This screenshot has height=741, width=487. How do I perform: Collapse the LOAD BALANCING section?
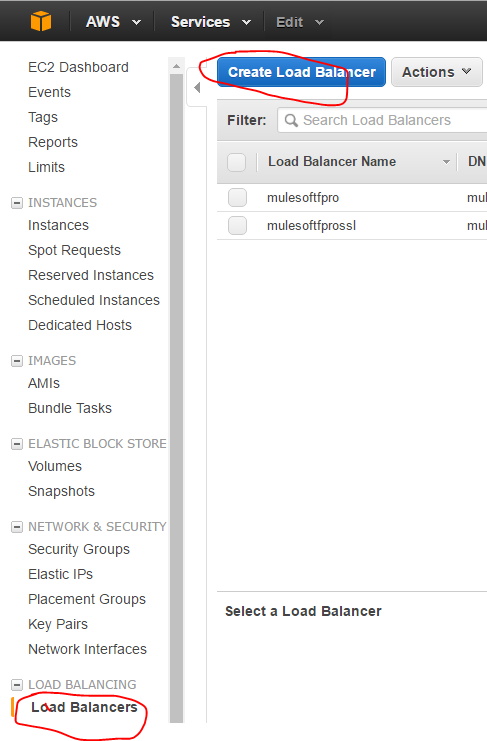pyautogui.click(x=17, y=685)
